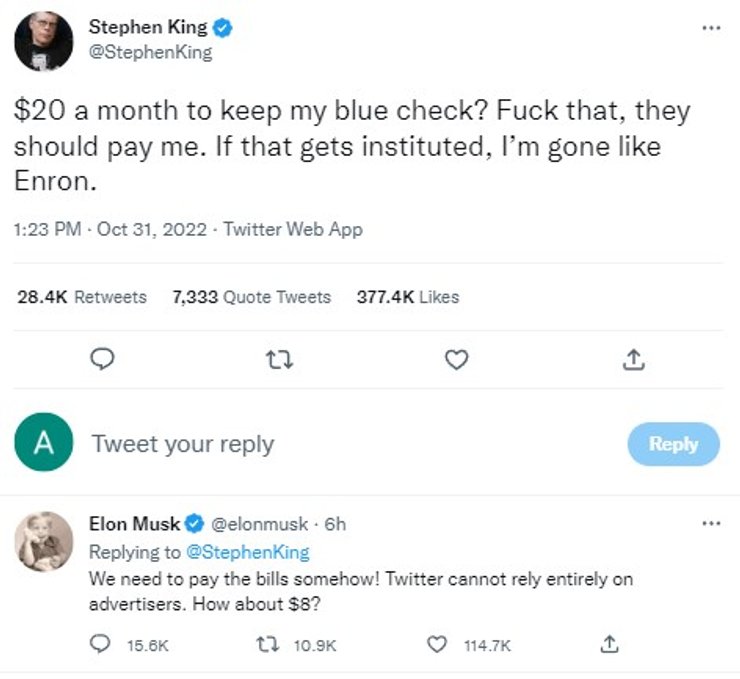Retweet Stephen King's tweet
The image size is (740, 679).
(280, 359)
